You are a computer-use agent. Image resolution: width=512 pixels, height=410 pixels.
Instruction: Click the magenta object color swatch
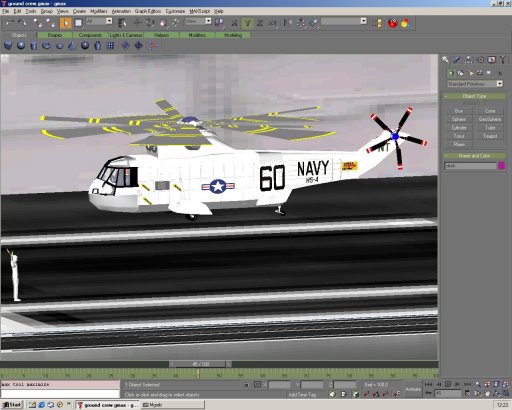coord(501,165)
